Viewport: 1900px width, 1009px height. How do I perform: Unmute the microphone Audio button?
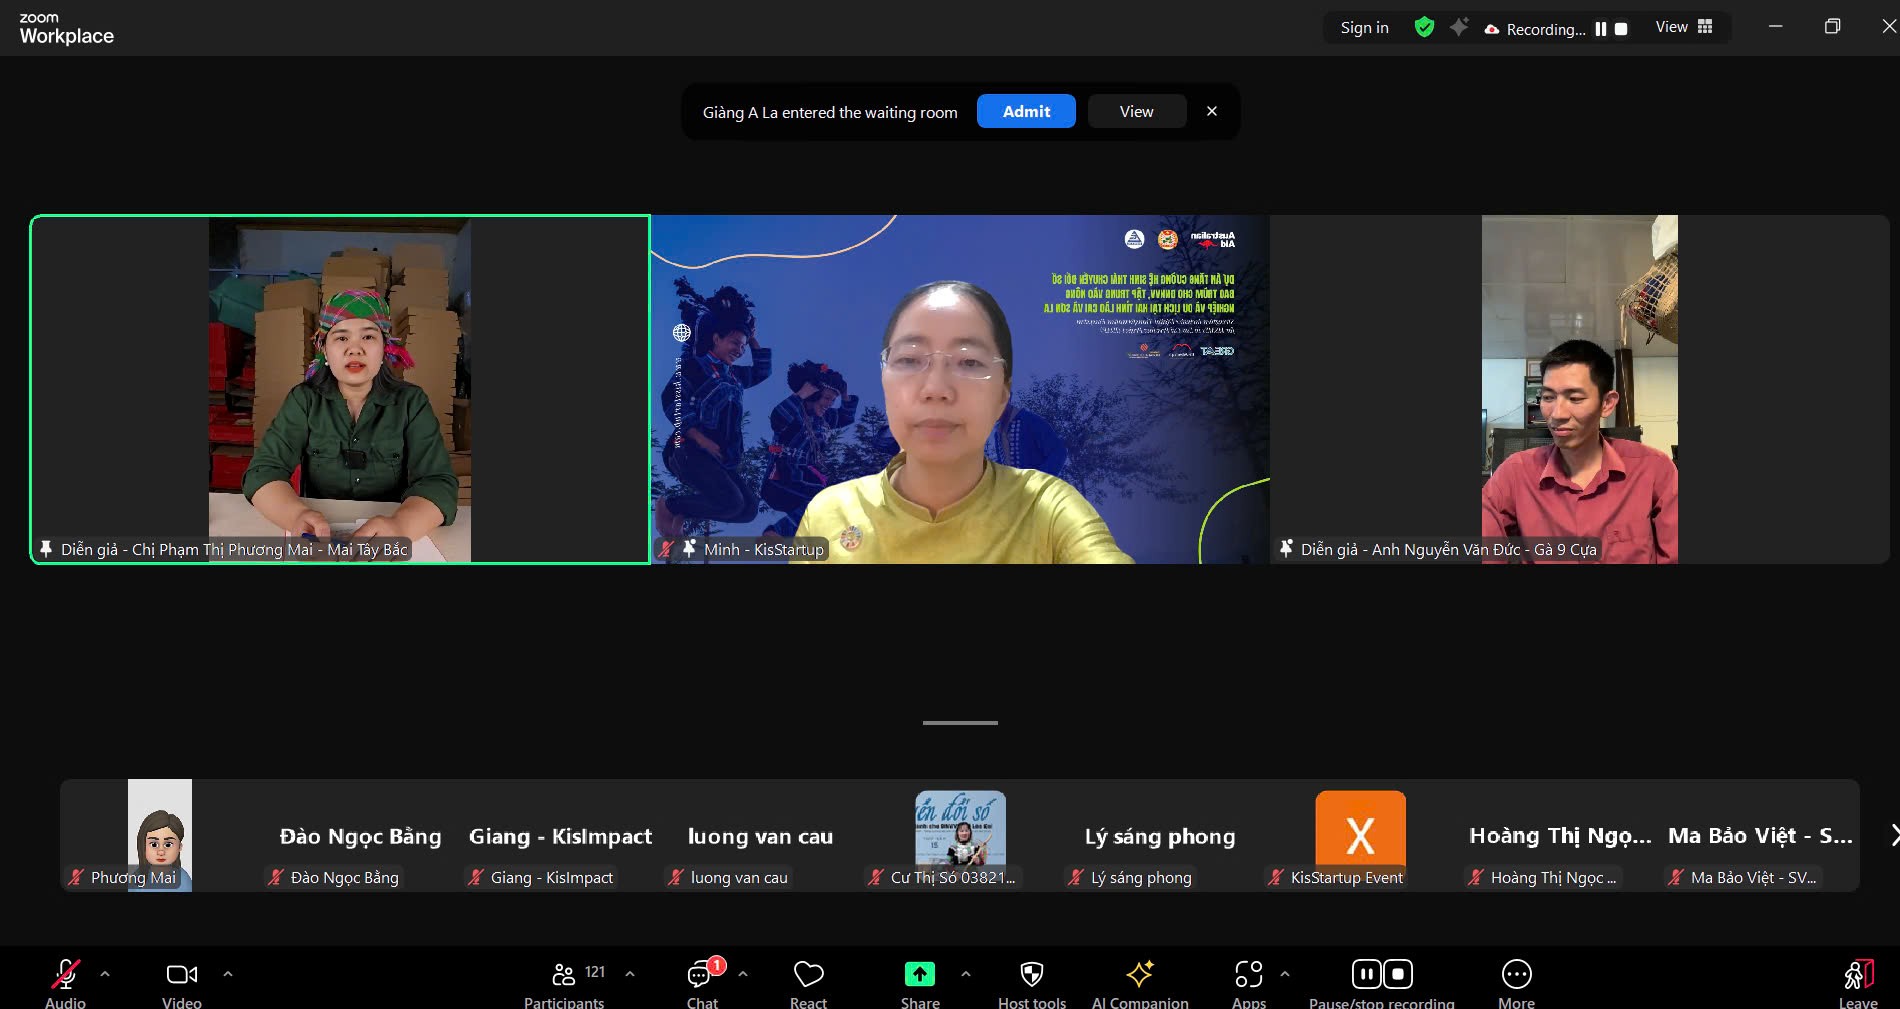pos(65,975)
